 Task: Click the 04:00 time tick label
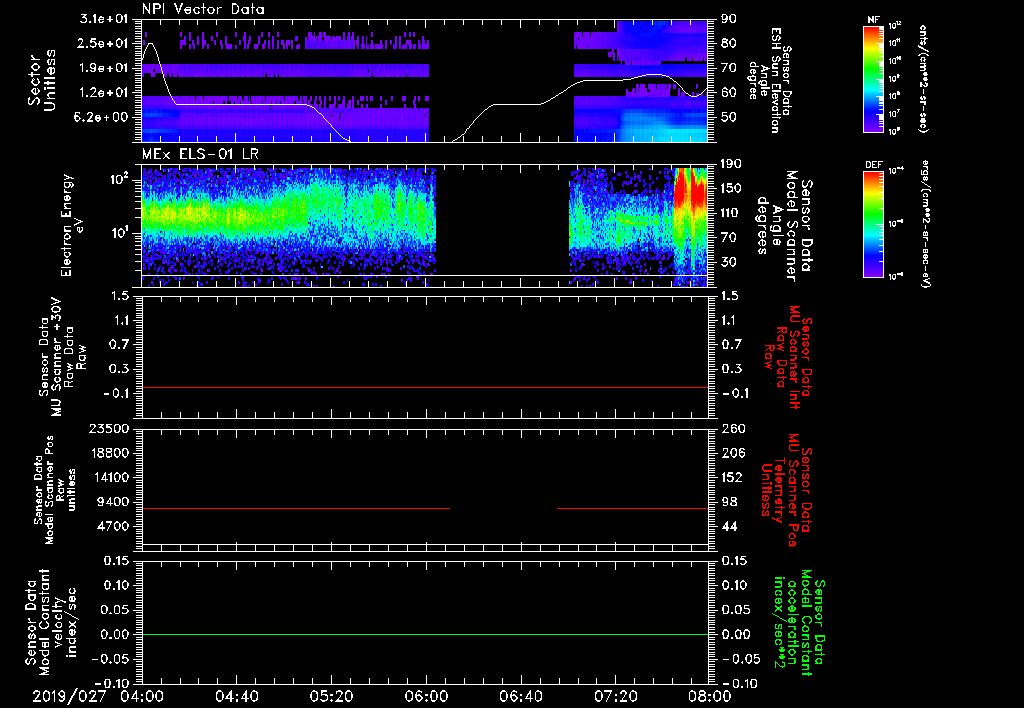142,696
